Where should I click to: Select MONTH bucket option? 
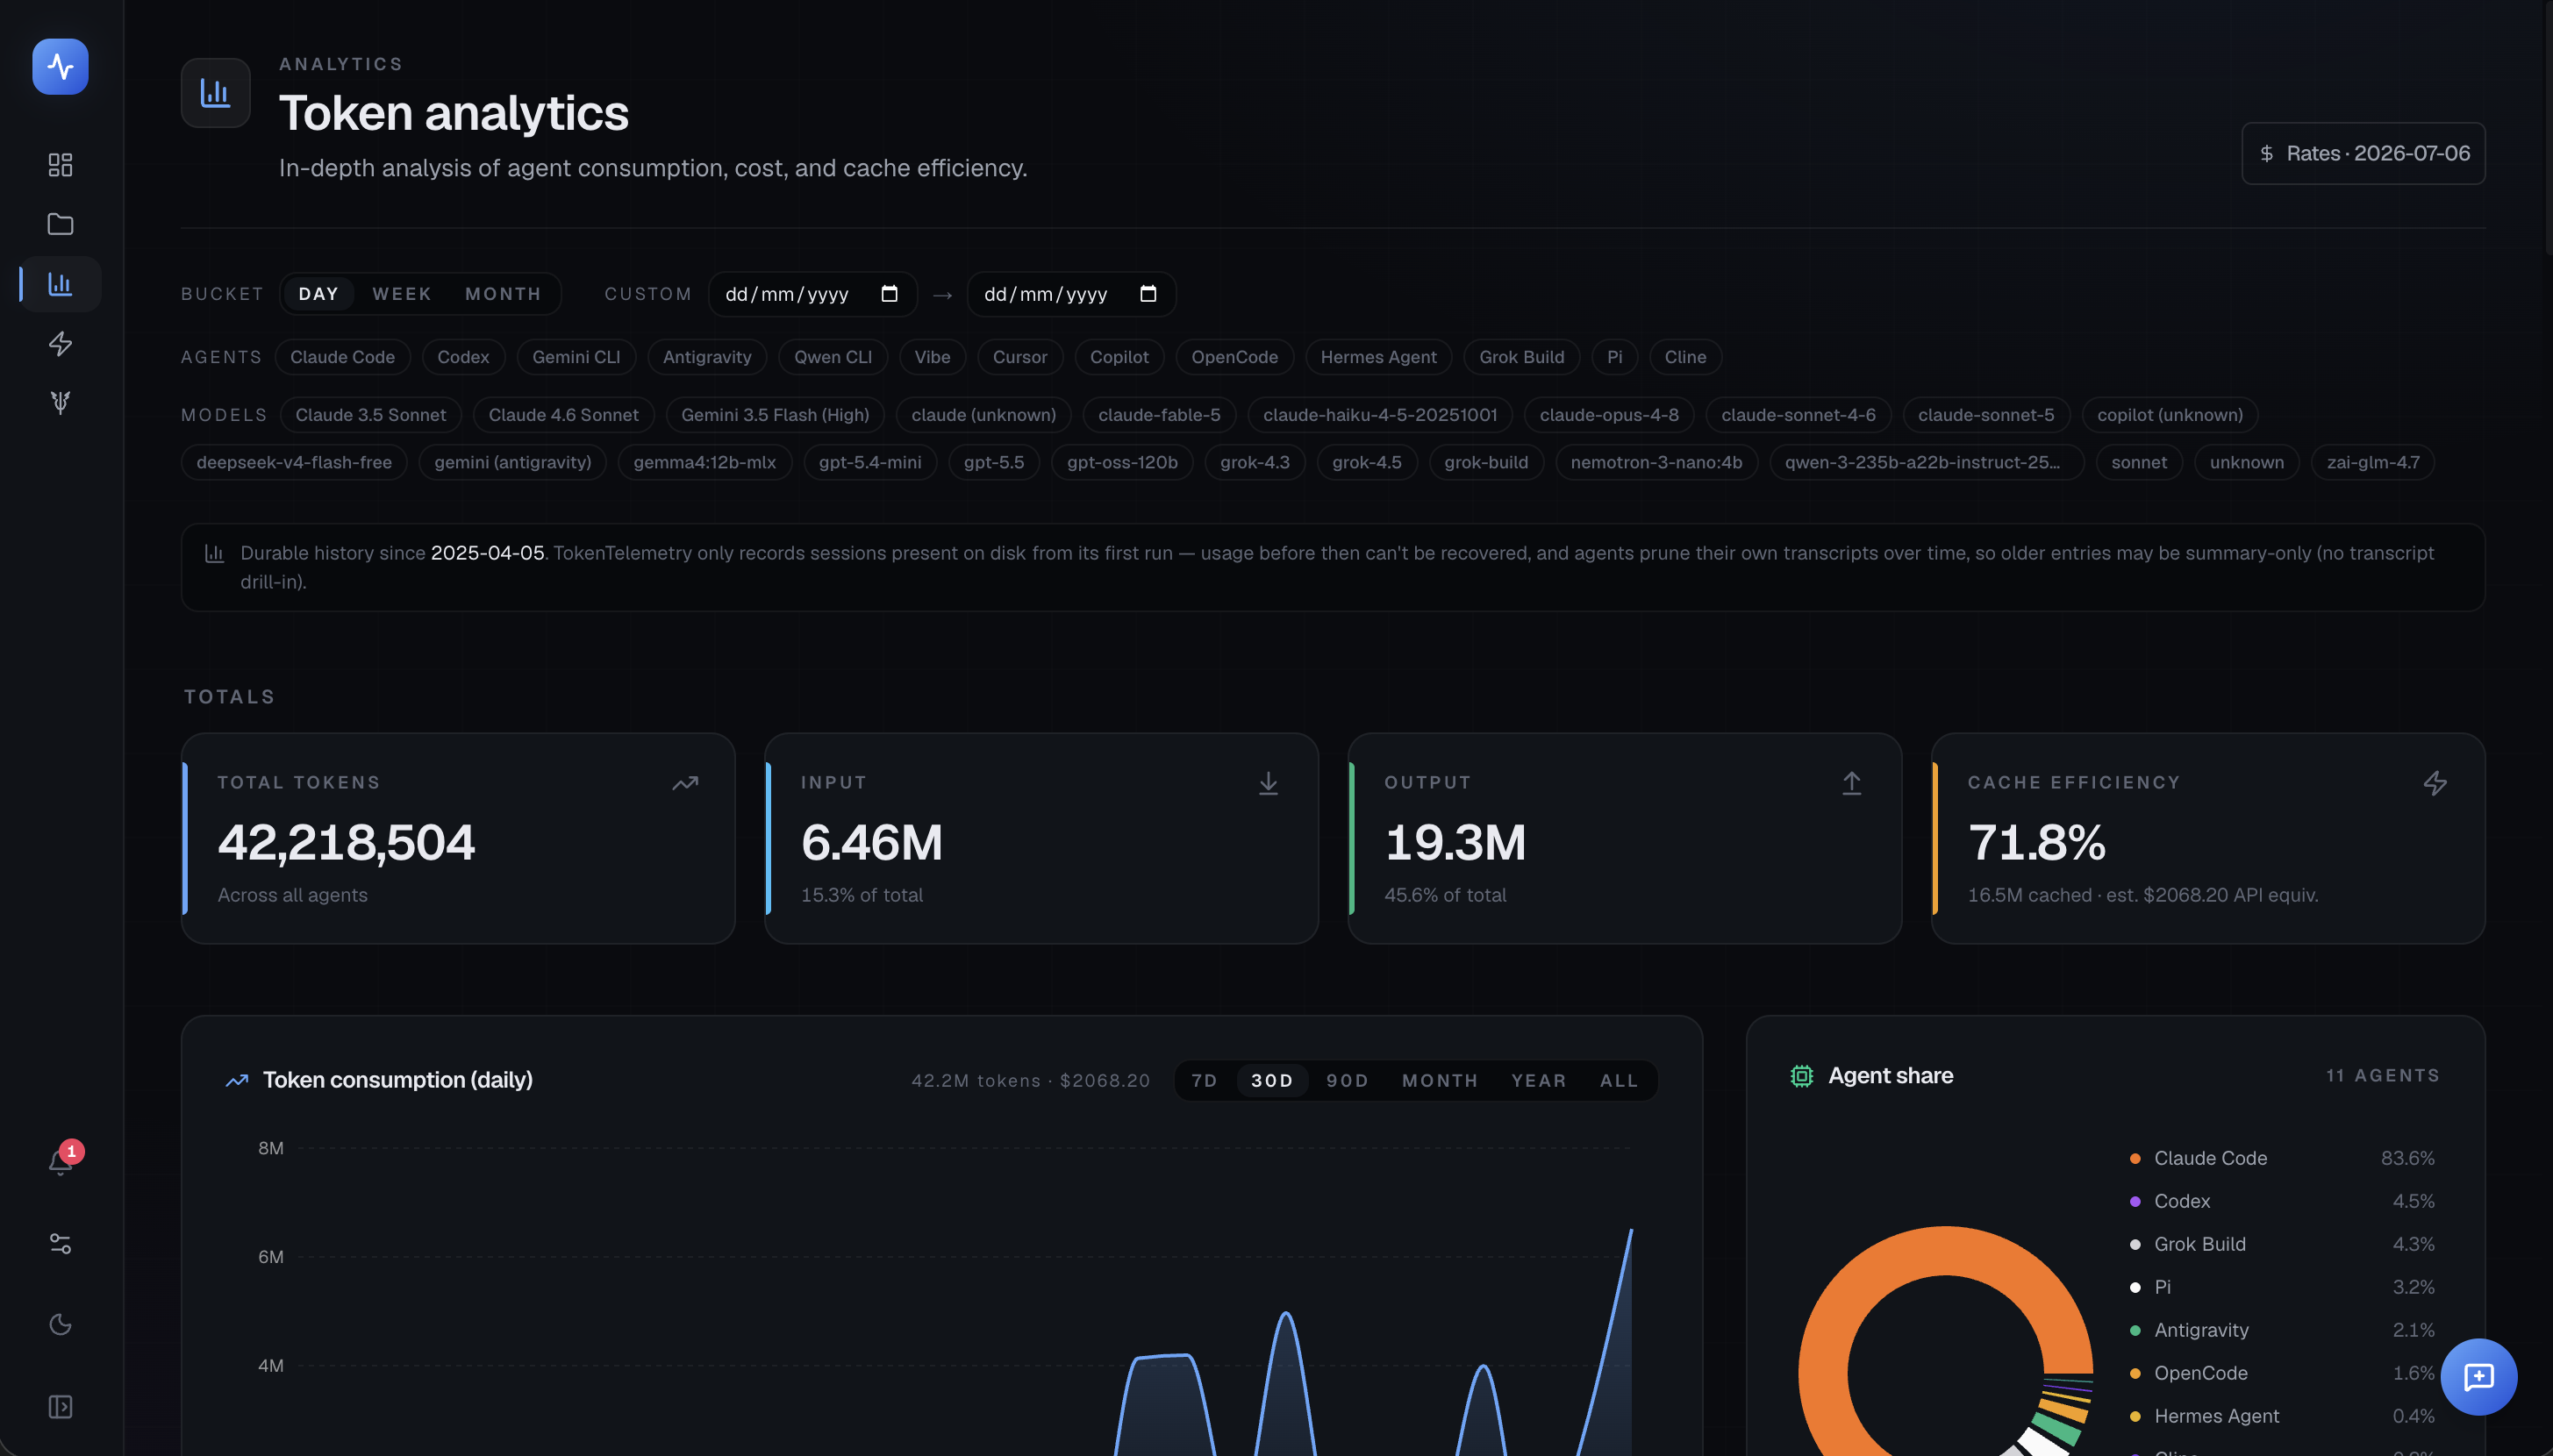(503, 294)
